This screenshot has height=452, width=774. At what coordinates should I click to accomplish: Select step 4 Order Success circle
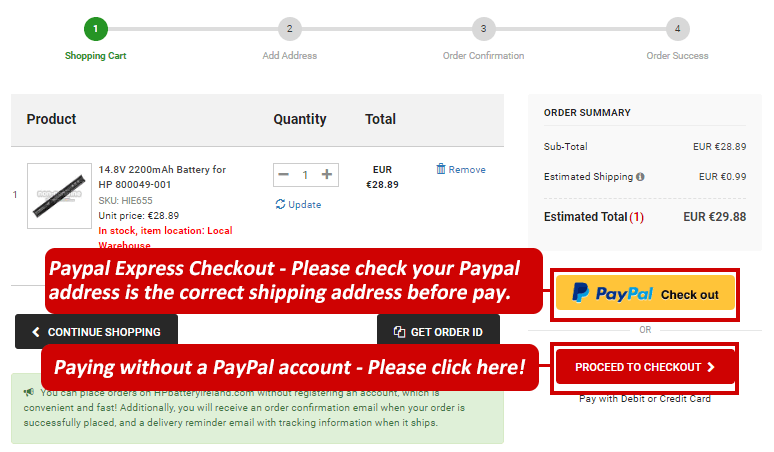[x=677, y=29]
